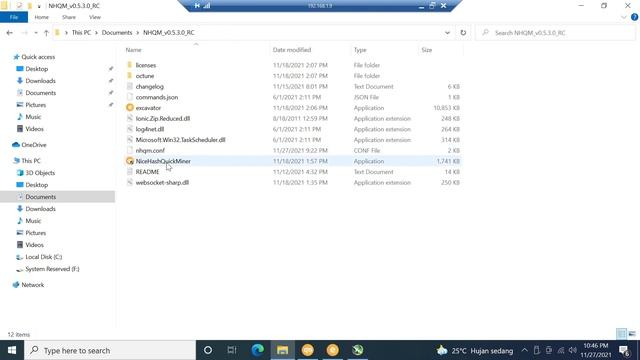The width and height of the screenshot is (640, 360).
Task: Open Task View on taskbar
Action: click(232, 350)
